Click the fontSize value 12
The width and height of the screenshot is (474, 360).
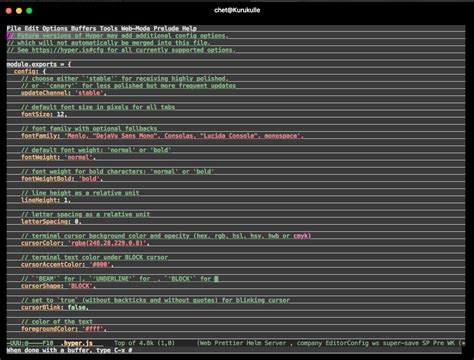[60, 114]
